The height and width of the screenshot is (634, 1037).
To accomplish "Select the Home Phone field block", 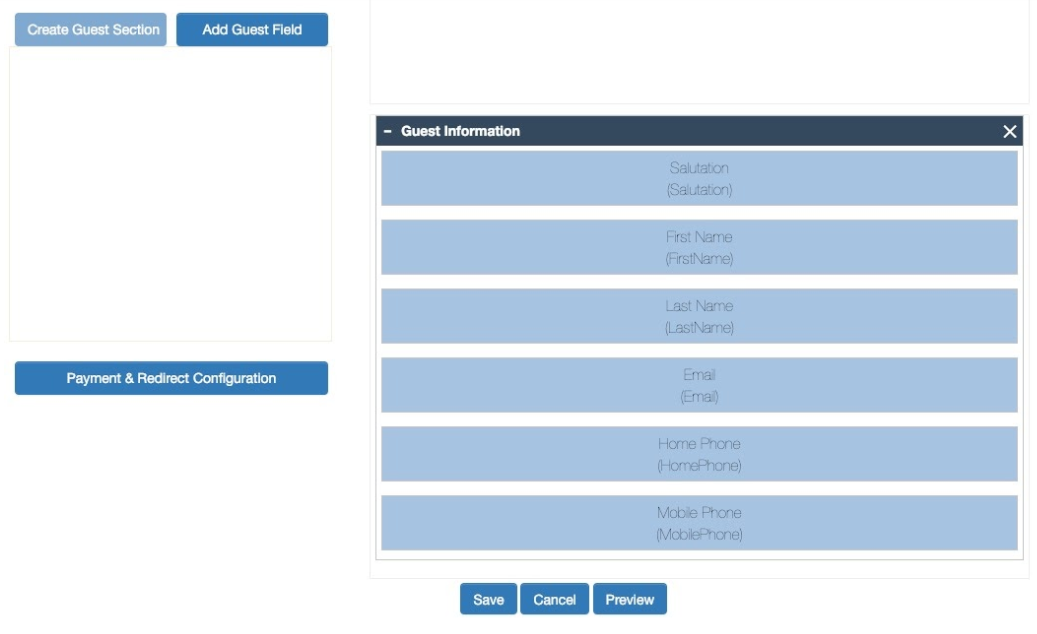I will pyautogui.click(x=699, y=454).
